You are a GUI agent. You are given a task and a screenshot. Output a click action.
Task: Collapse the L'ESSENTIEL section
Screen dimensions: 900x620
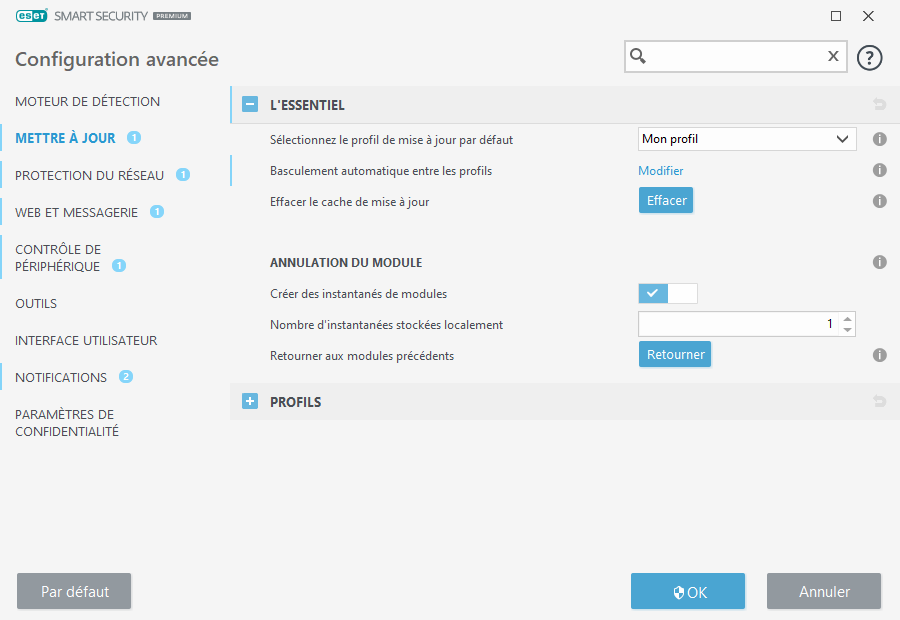(250, 104)
